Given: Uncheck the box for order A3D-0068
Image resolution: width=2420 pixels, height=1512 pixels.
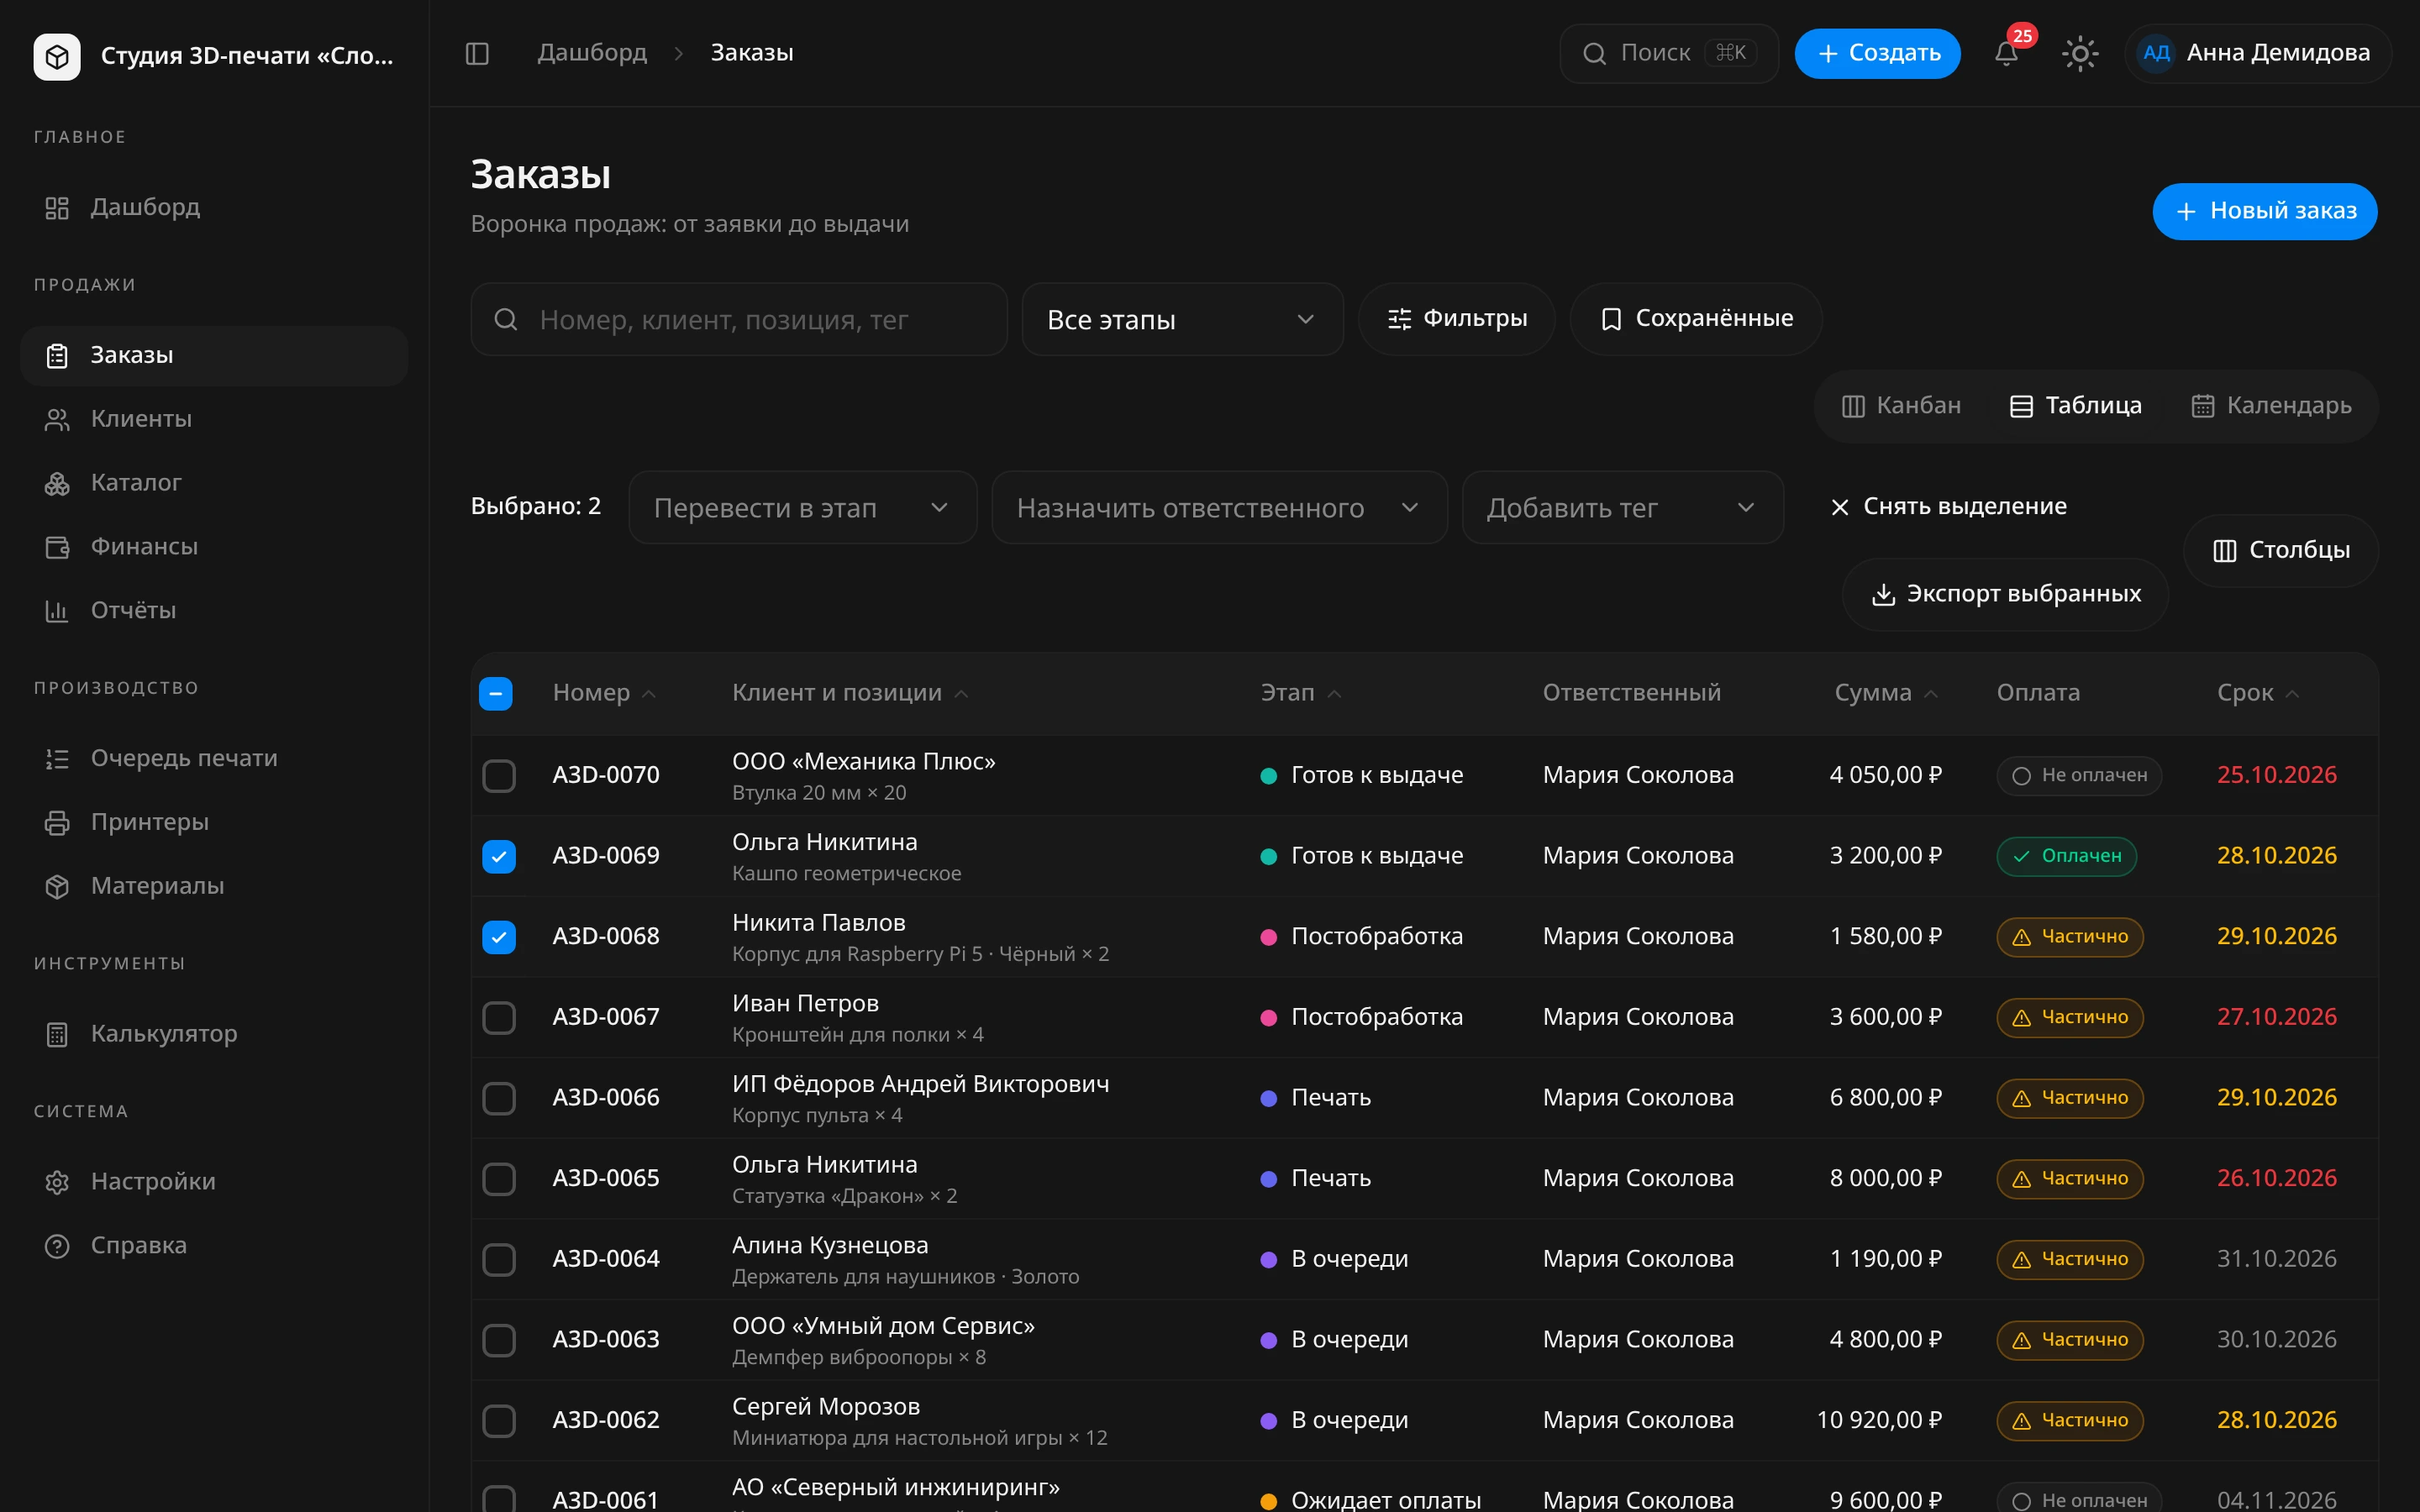Looking at the screenshot, I should 499,937.
